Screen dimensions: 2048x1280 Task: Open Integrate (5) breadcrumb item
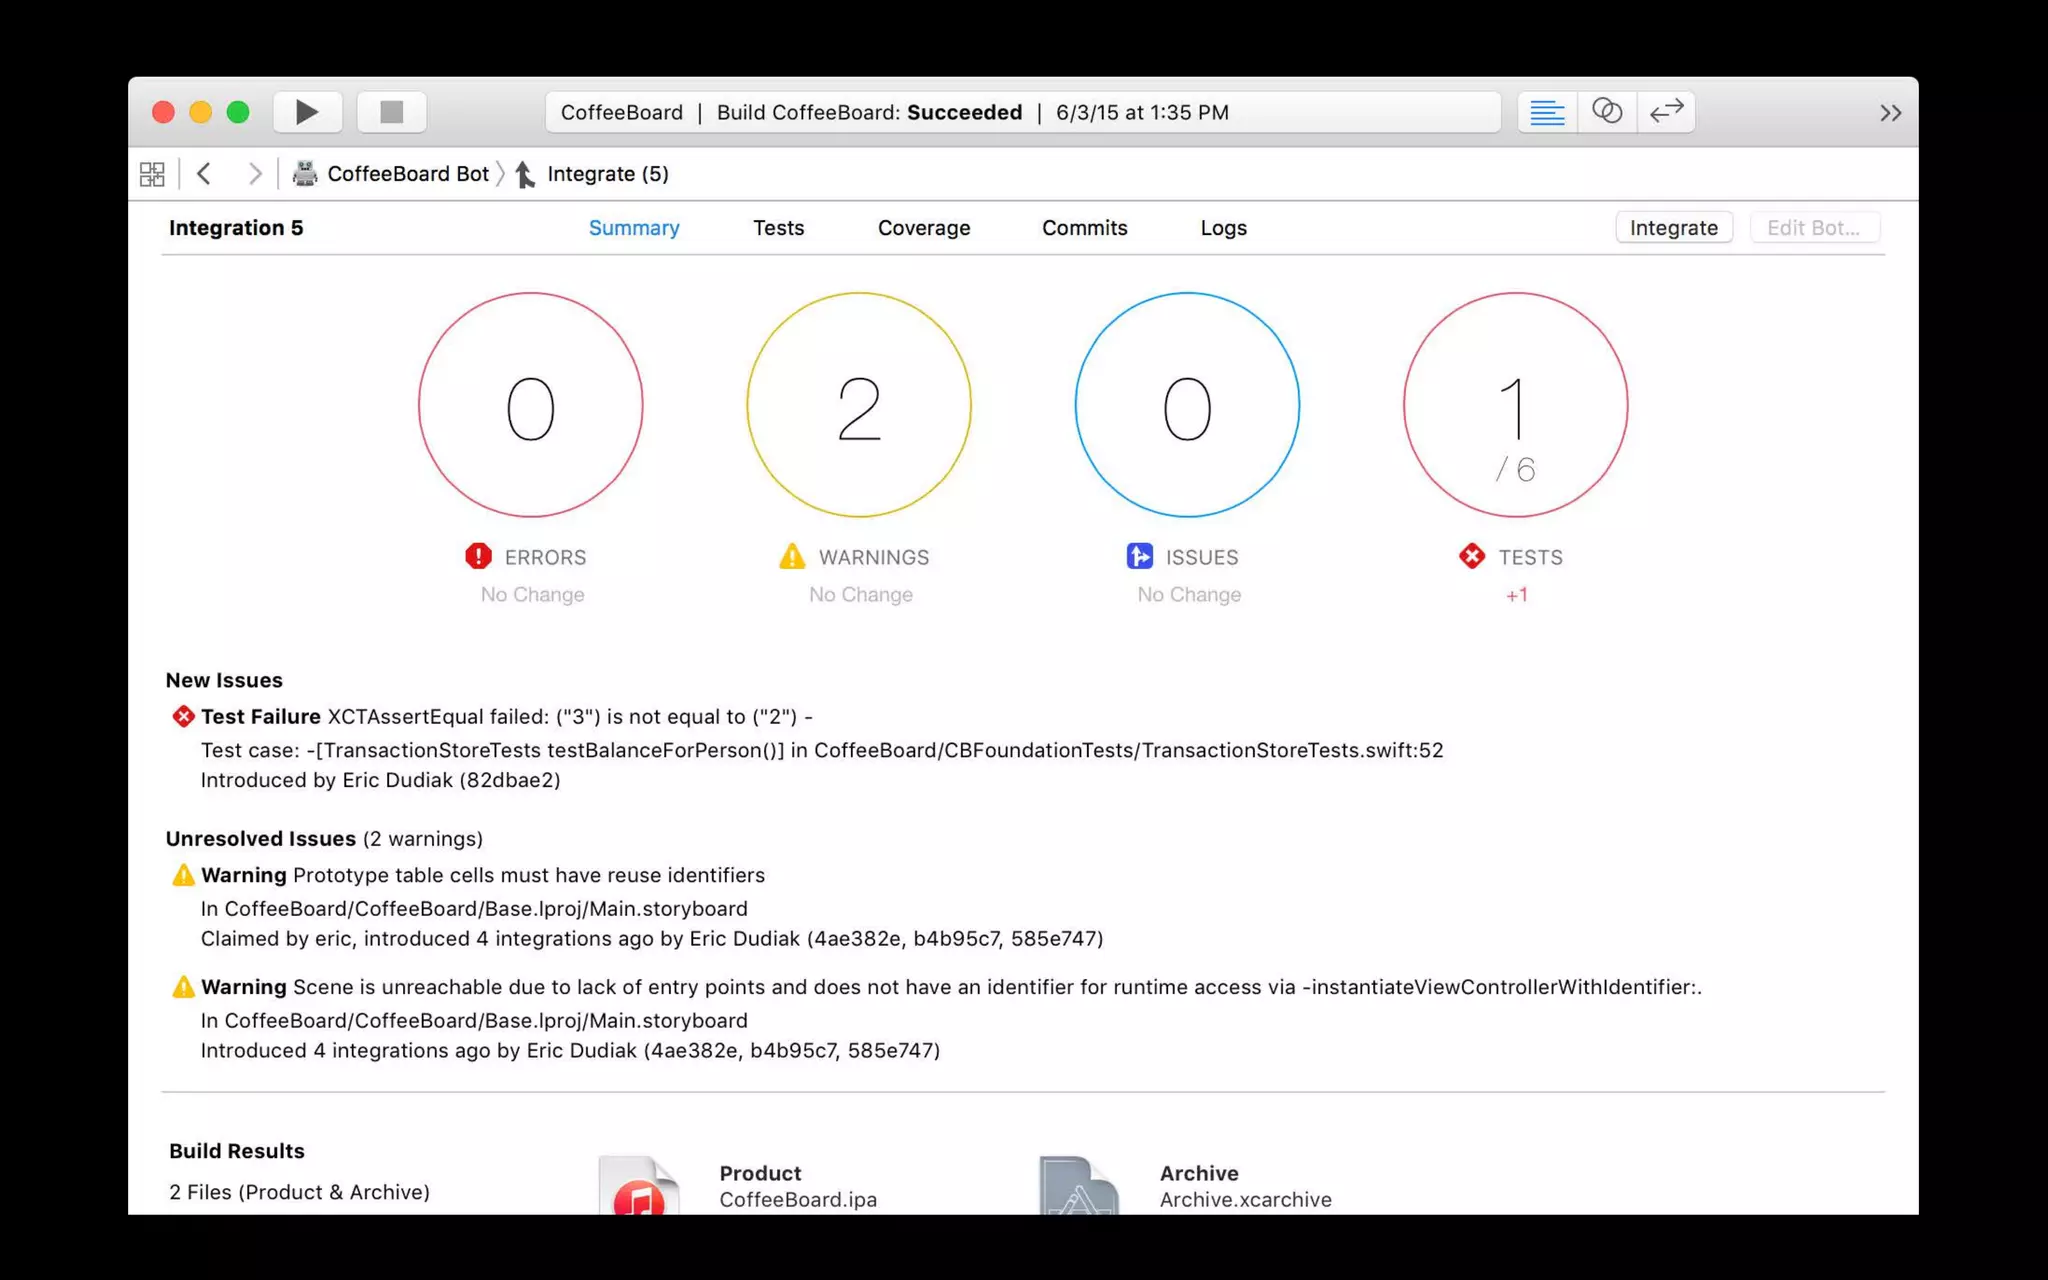(608, 174)
